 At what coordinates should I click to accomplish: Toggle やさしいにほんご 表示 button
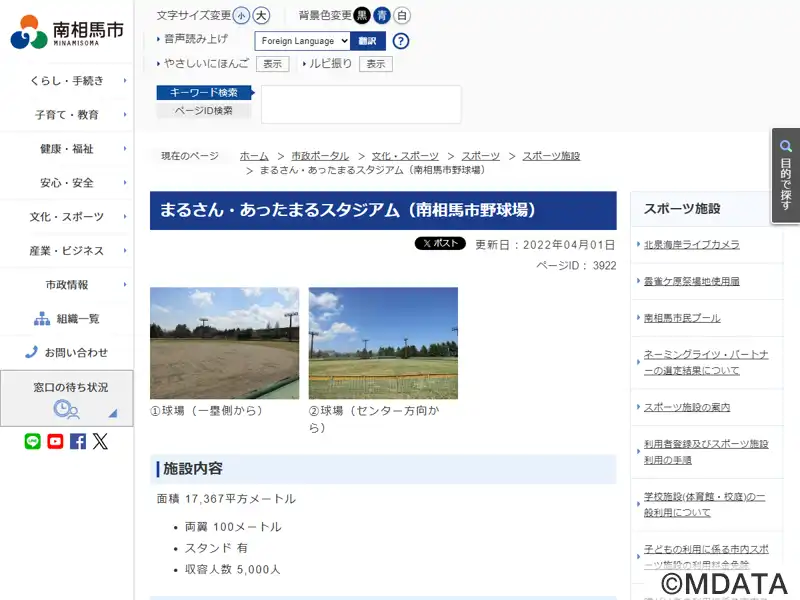coord(272,64)
